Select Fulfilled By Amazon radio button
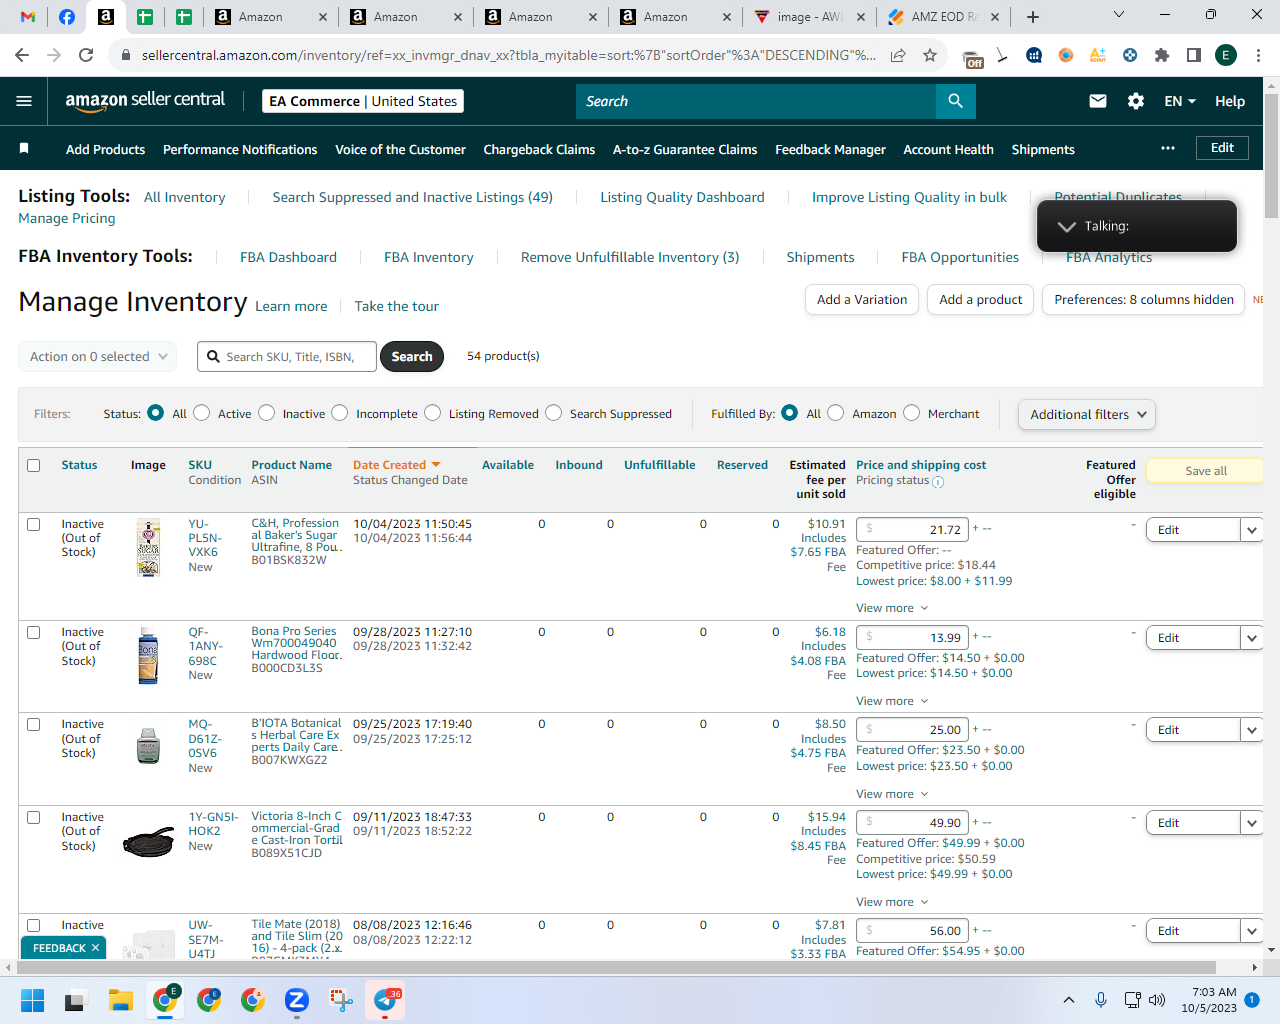This screenshot has height=1024, width=1280. 836,413
